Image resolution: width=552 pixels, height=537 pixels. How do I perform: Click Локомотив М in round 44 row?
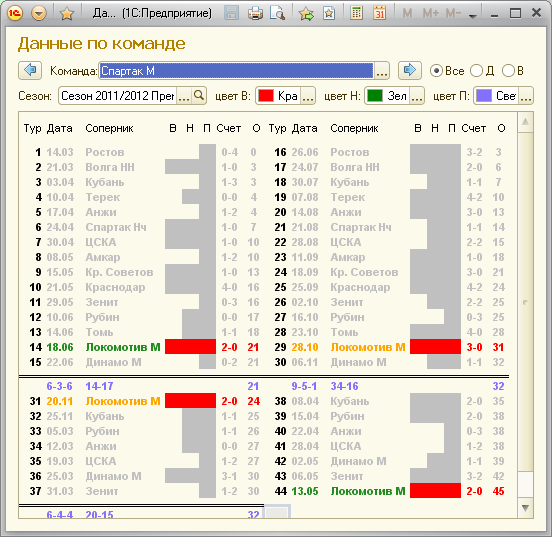[368, 491]
